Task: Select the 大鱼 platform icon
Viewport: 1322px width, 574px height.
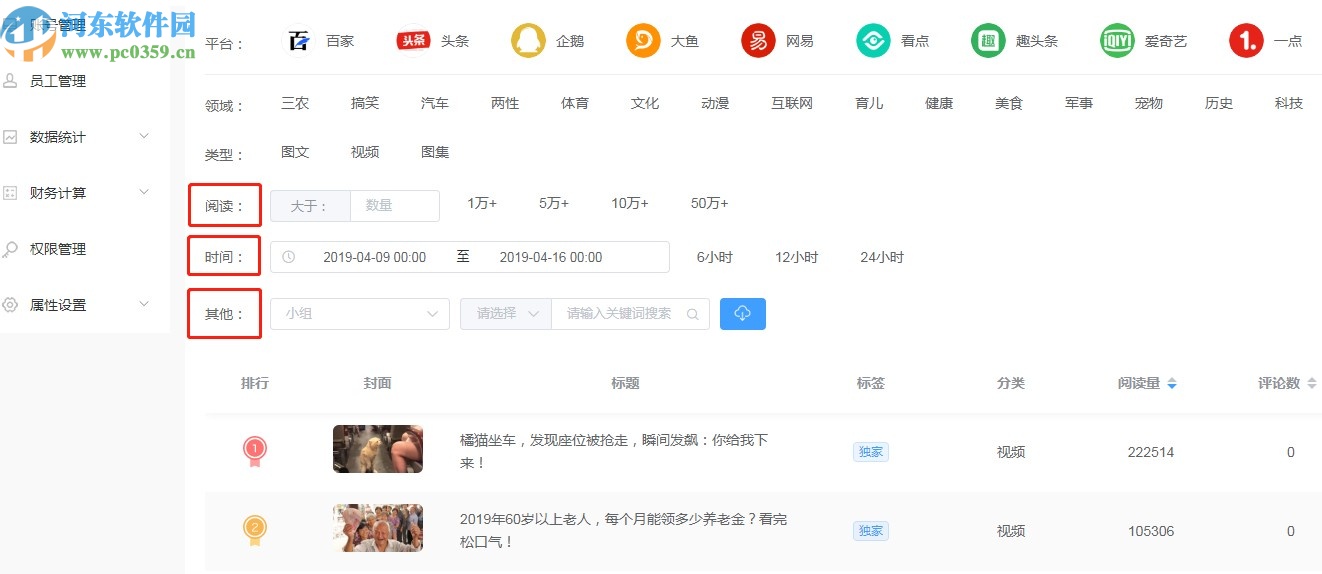Action: coord(643,41)
